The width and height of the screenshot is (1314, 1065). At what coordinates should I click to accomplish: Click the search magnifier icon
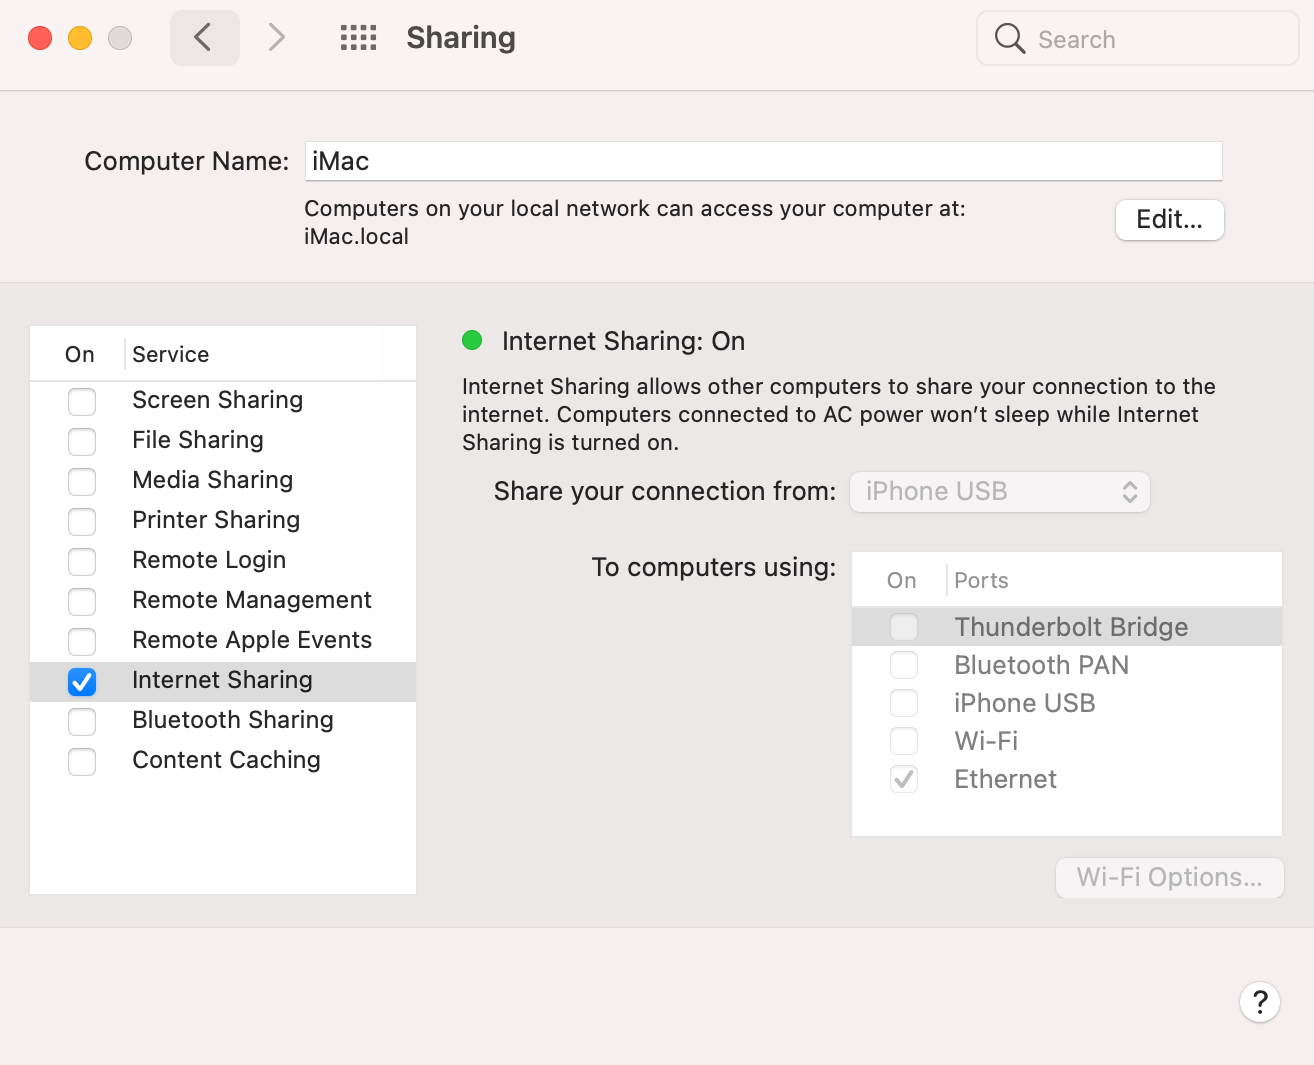point(1010,39)
